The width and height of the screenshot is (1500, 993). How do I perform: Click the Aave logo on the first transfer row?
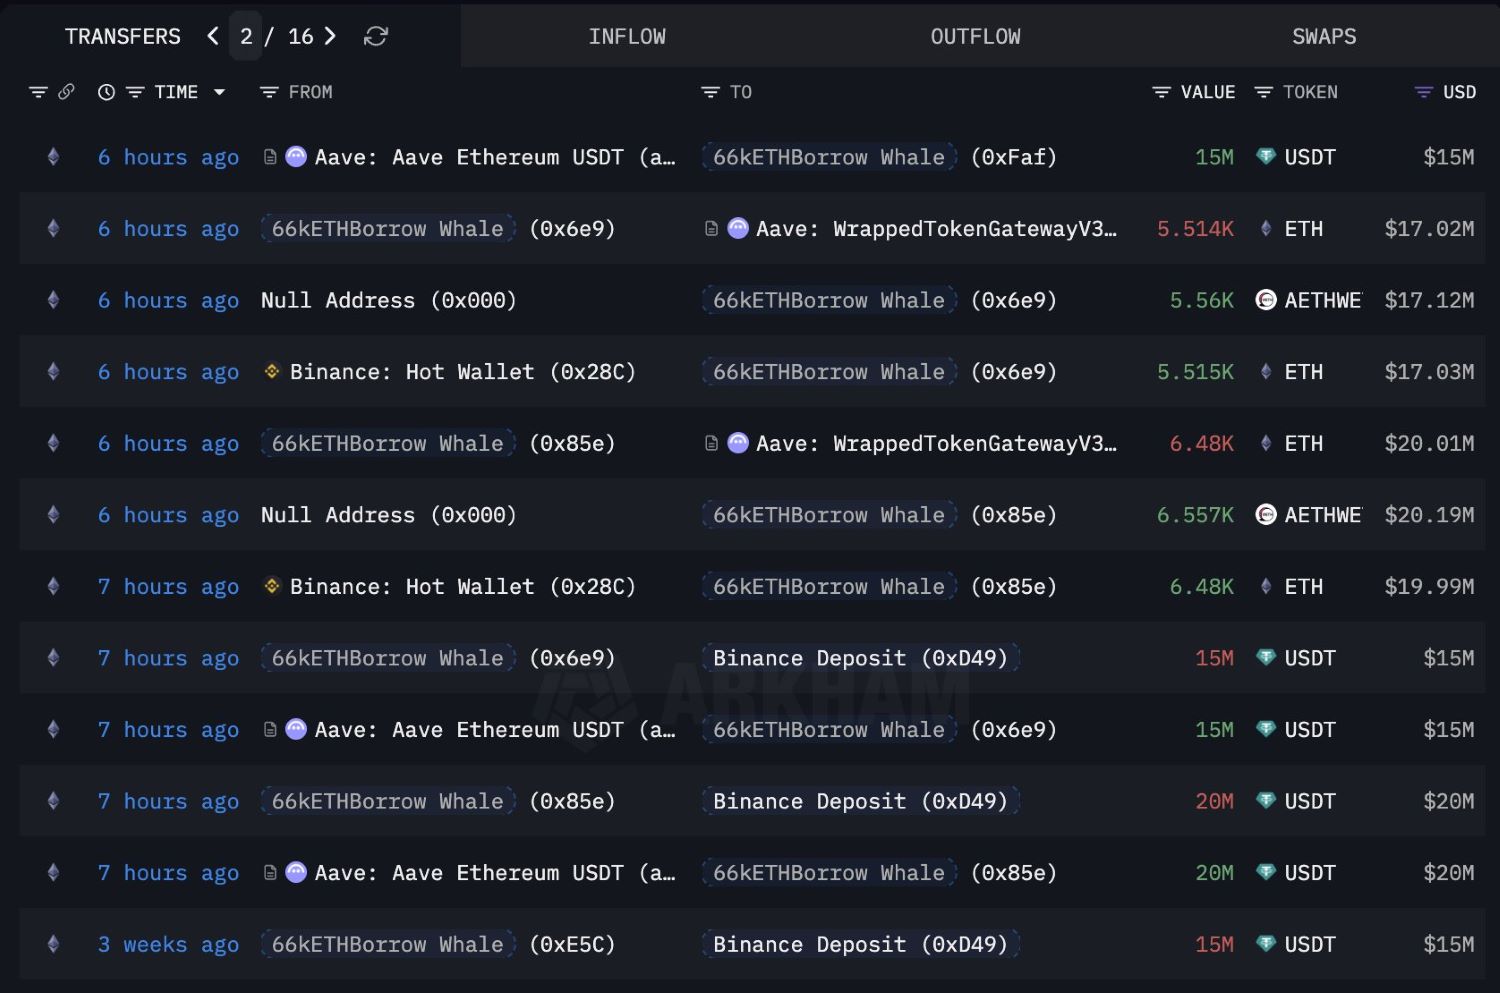pyautogui.click(x=295, y=157)
